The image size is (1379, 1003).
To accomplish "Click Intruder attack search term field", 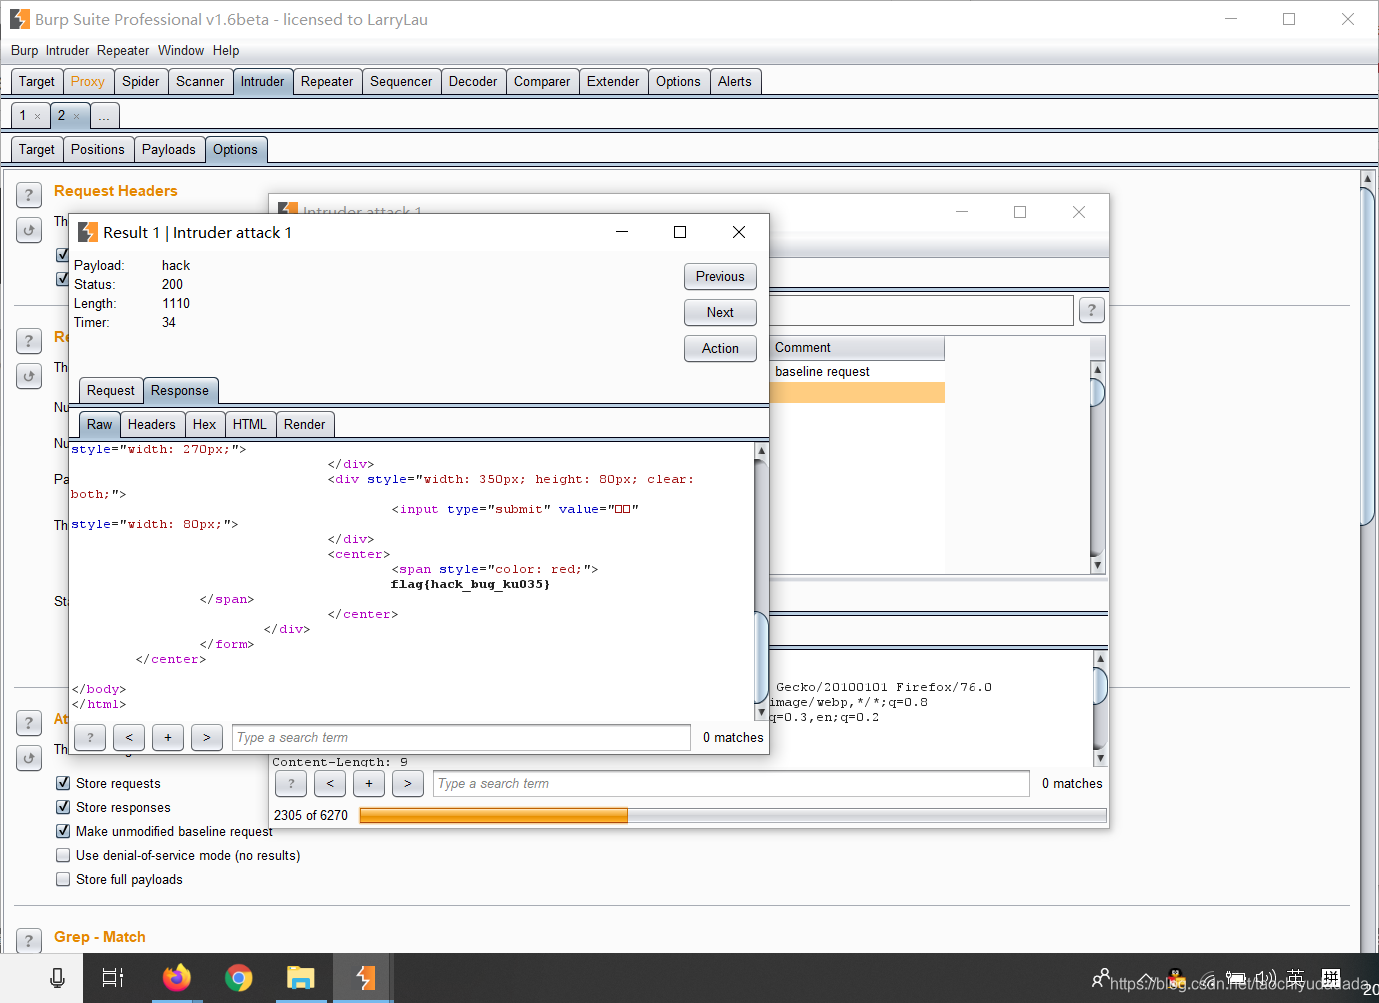I will pos(731,783).
